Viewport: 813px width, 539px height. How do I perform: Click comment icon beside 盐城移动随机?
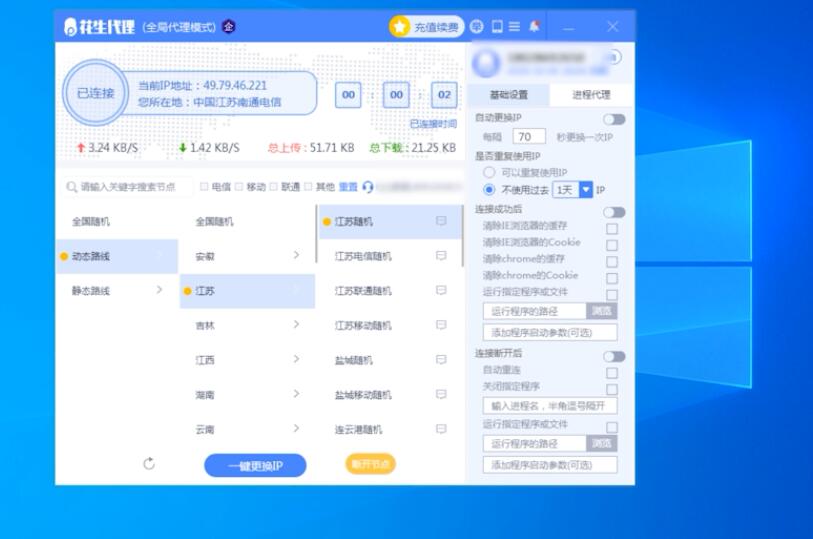pos(441,394)
